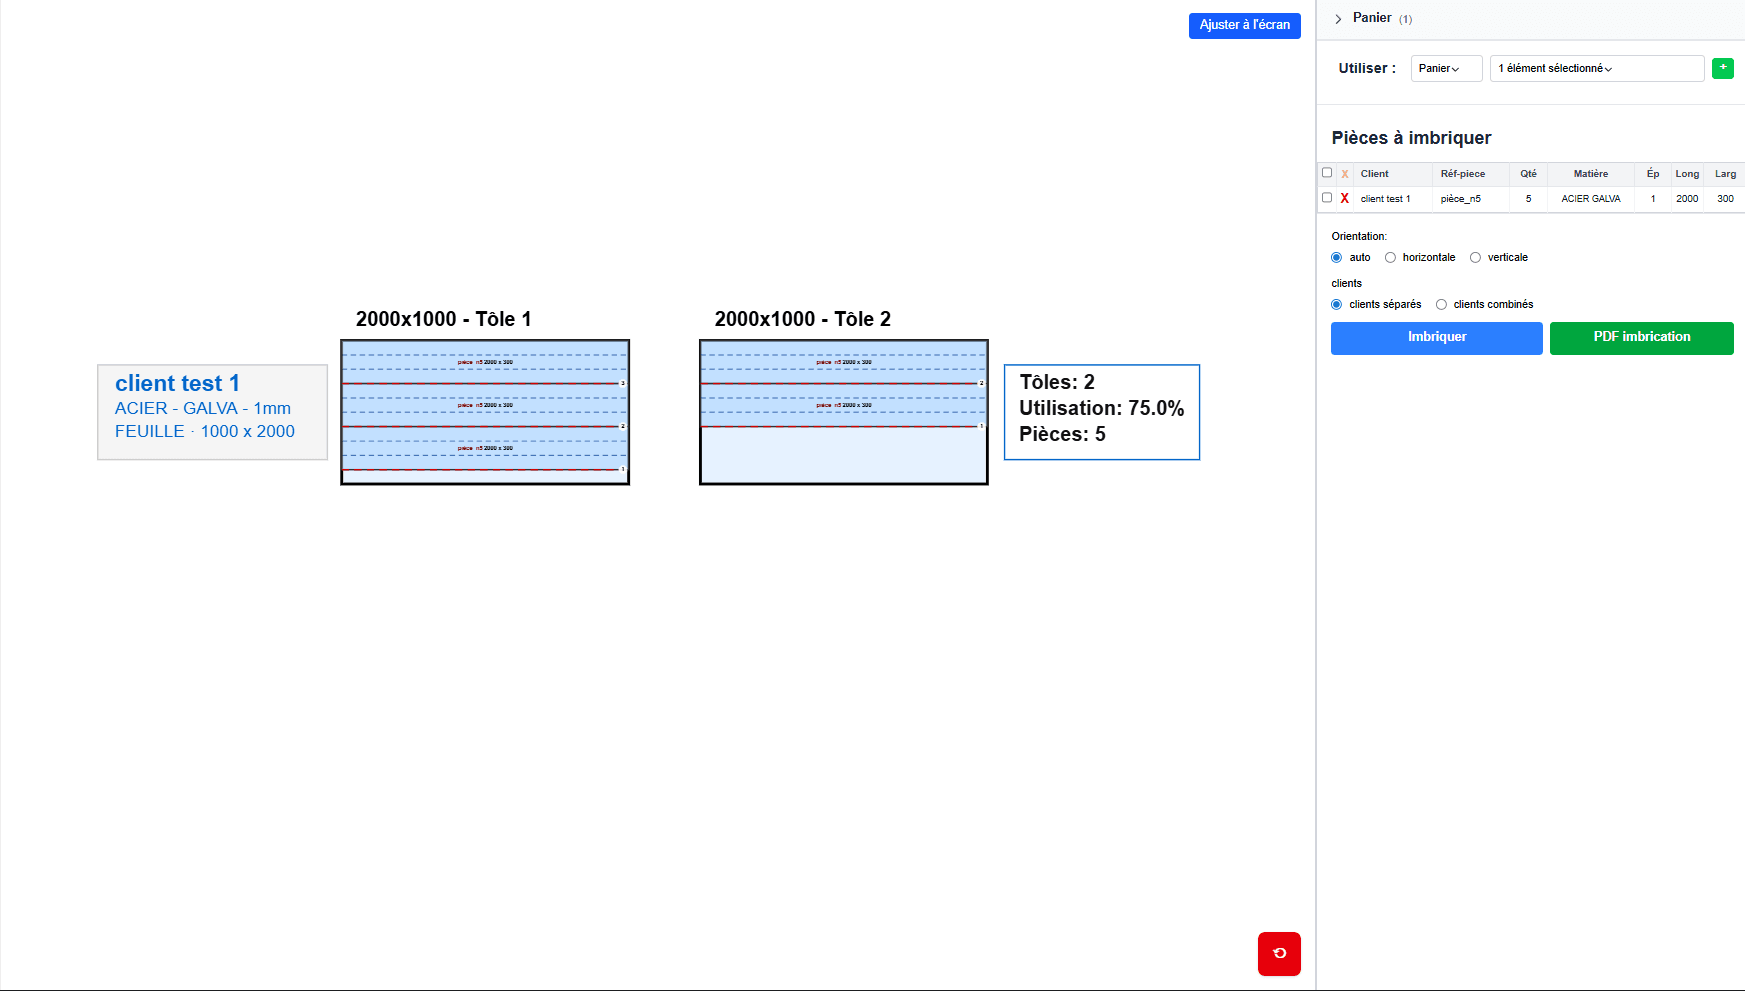The height and width of the screenshot is (991, 1745).
Task: Click the X column header icon
Action: coord(1344,174)
